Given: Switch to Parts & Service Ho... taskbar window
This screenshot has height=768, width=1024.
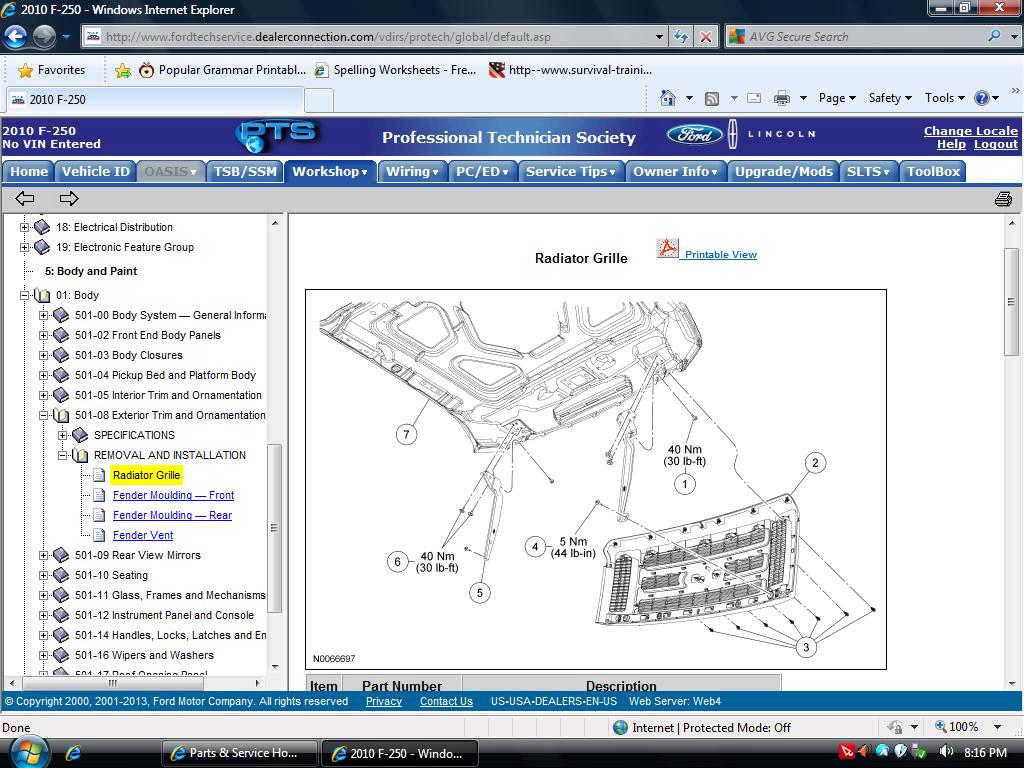Looking at the screenshot, I should point(239,753).
